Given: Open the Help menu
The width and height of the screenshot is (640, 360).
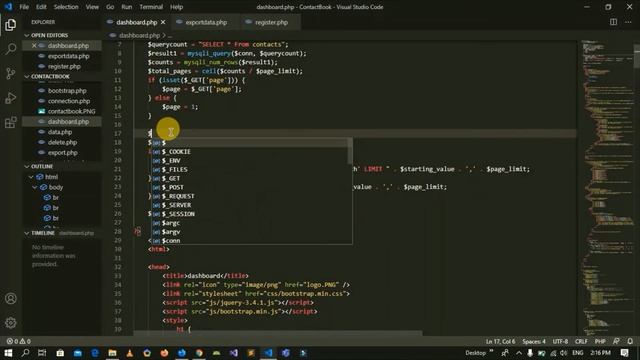Looking at the screenshot, I should [x=176, y=7].
